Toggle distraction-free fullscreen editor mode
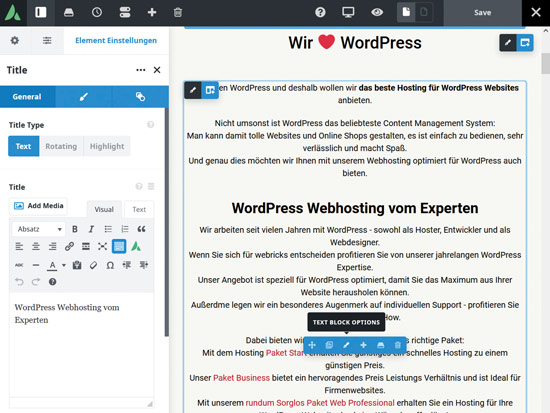The height and width of the screenshot is (413, 550). click(102, 246)
